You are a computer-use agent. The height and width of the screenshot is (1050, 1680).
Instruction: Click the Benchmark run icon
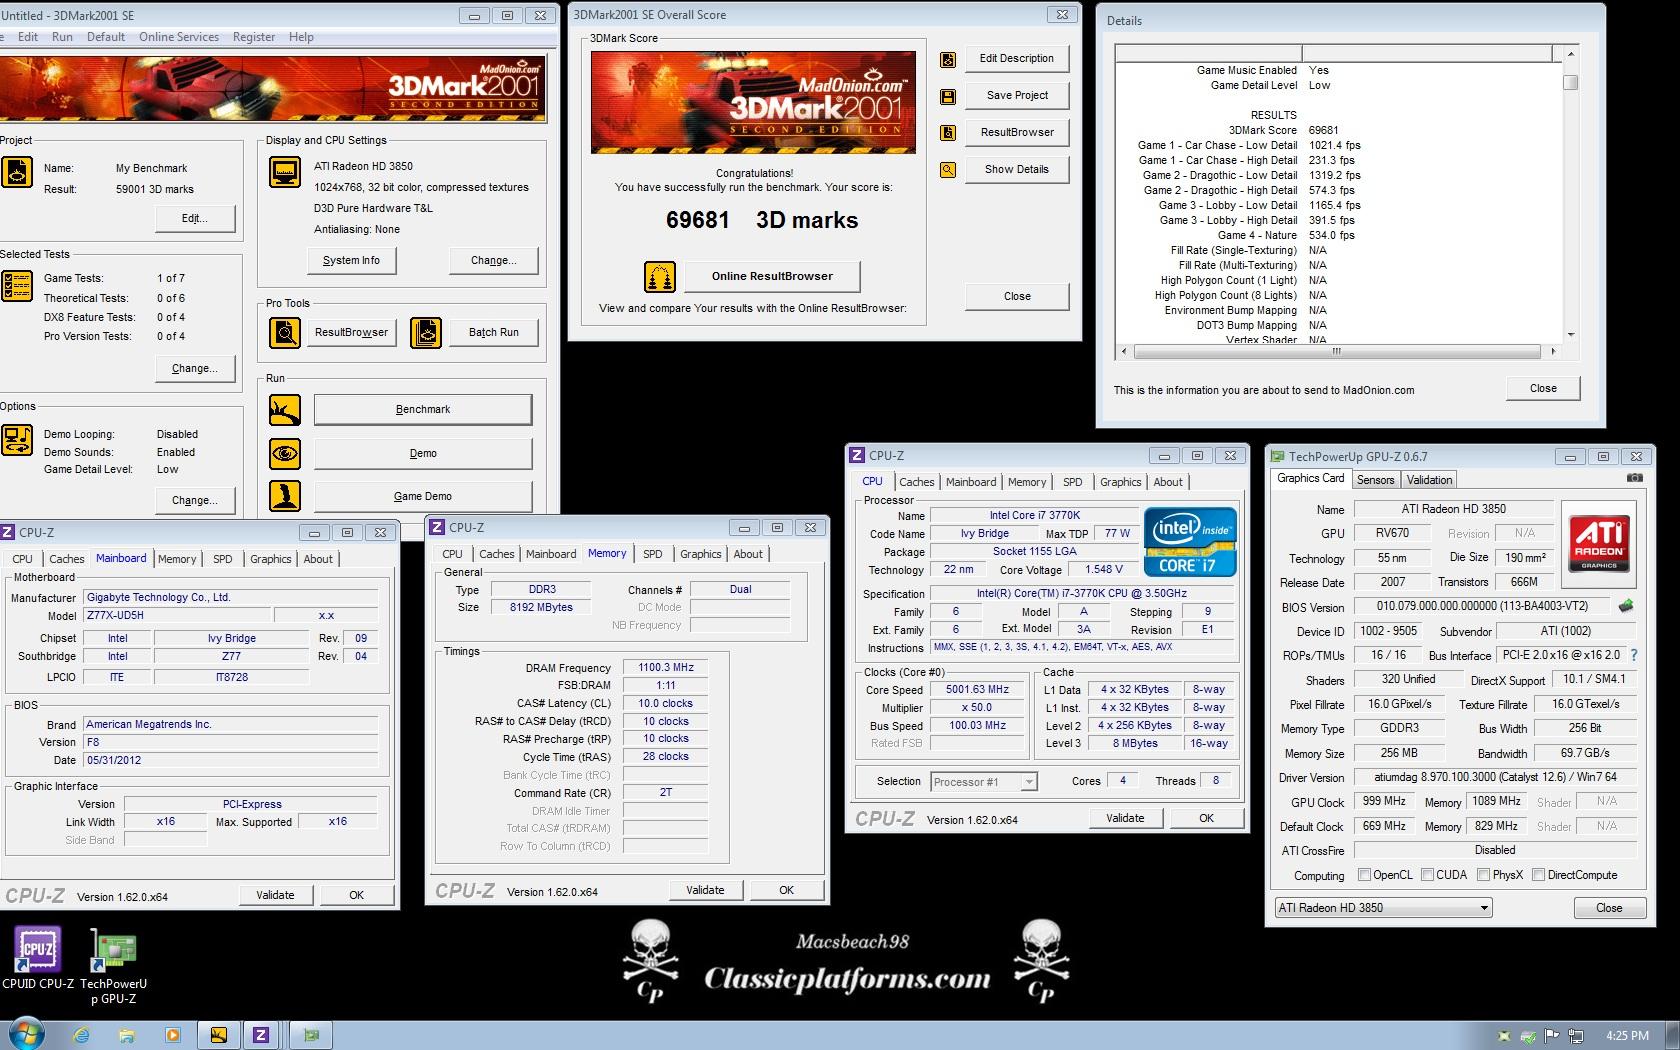[x=285, y=409]
